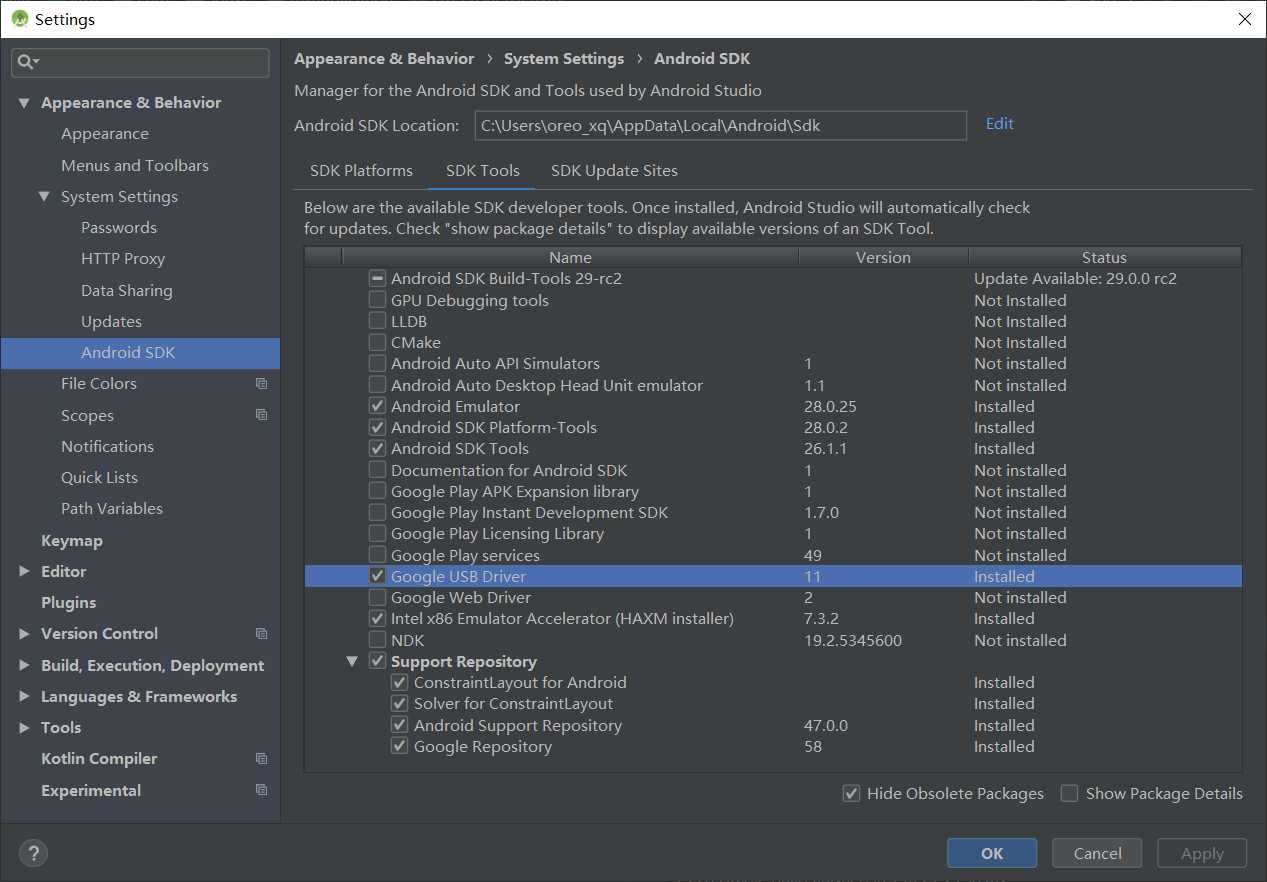Click the Apply button
Screen dimensions: 1267x882
1202,853
